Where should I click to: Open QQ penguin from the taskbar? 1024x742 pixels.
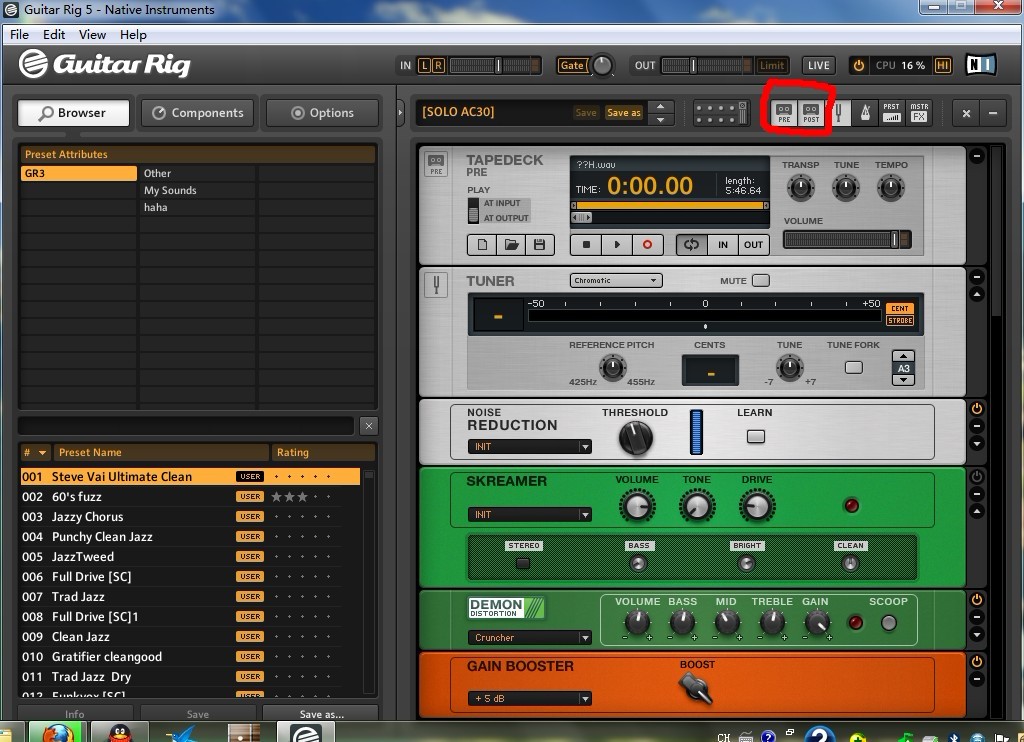[120, 732]
